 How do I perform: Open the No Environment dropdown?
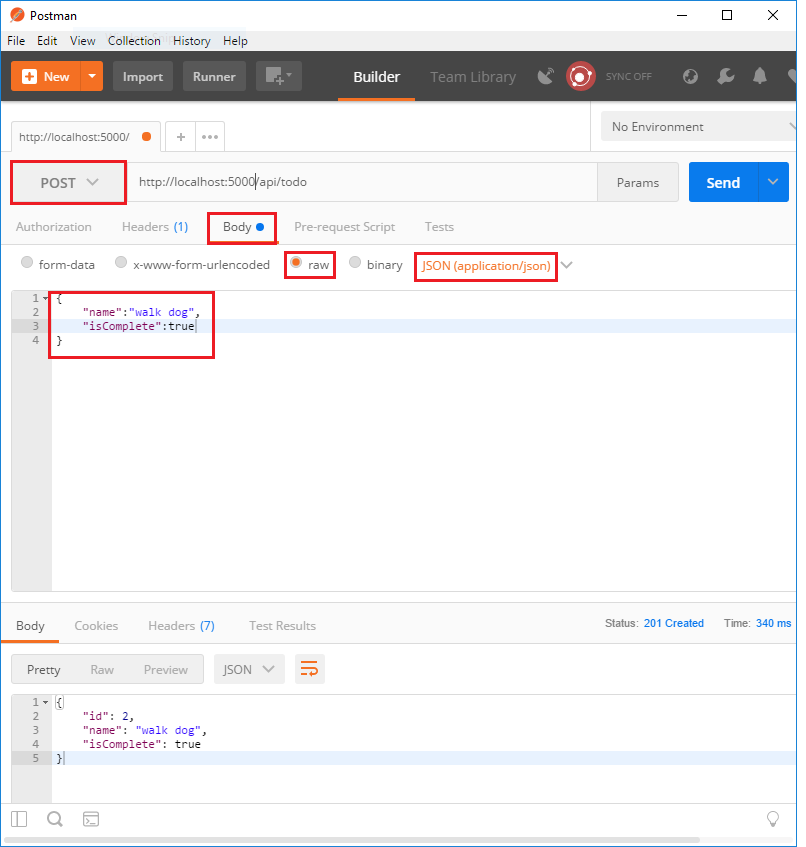(698, 126)
